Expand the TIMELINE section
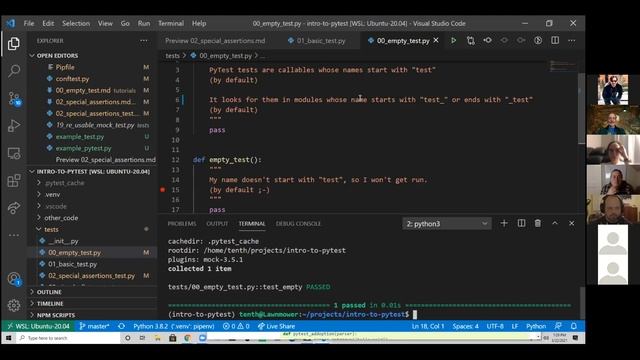 click(50, 304)
